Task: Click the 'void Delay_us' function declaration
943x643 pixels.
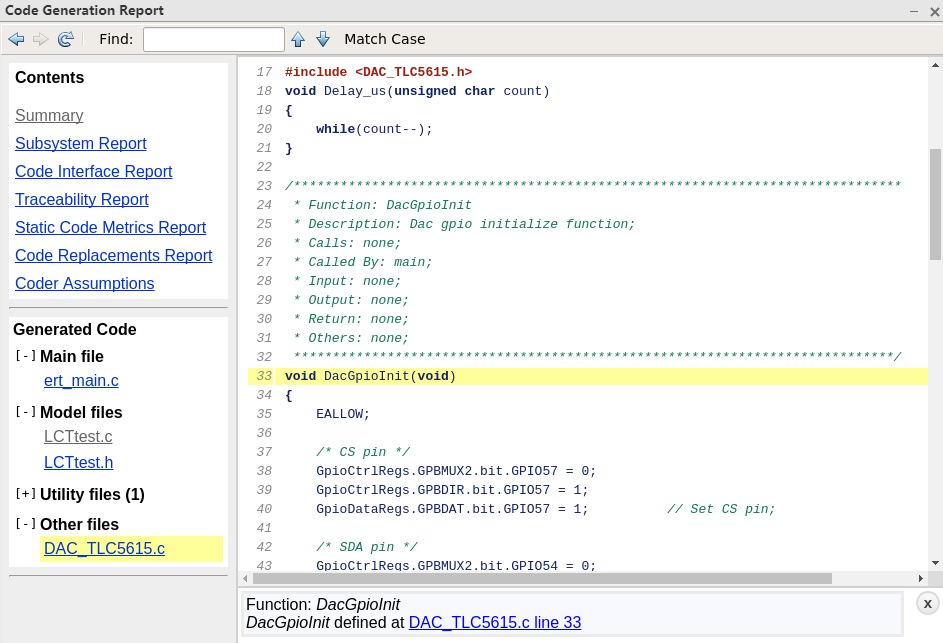Action: [417, 91]
